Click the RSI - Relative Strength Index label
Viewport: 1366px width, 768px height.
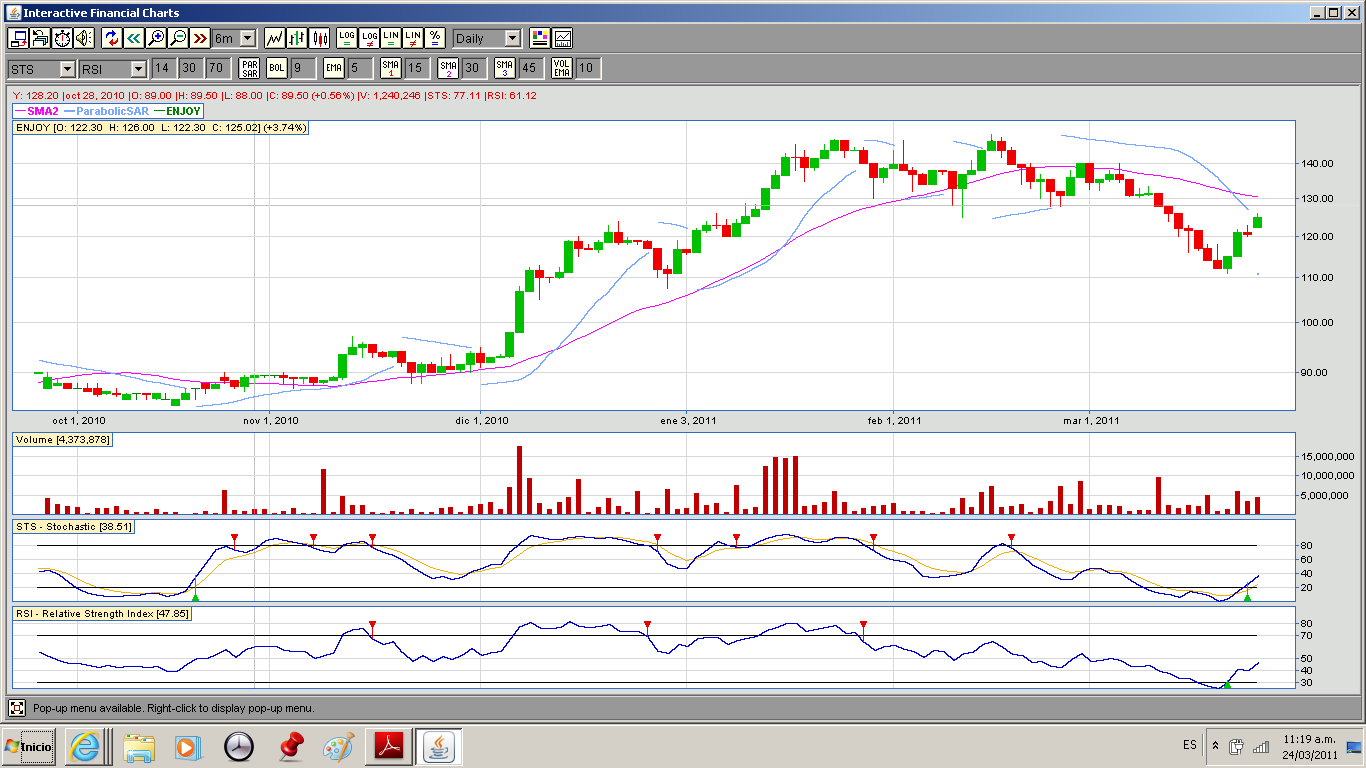[101, 613]
